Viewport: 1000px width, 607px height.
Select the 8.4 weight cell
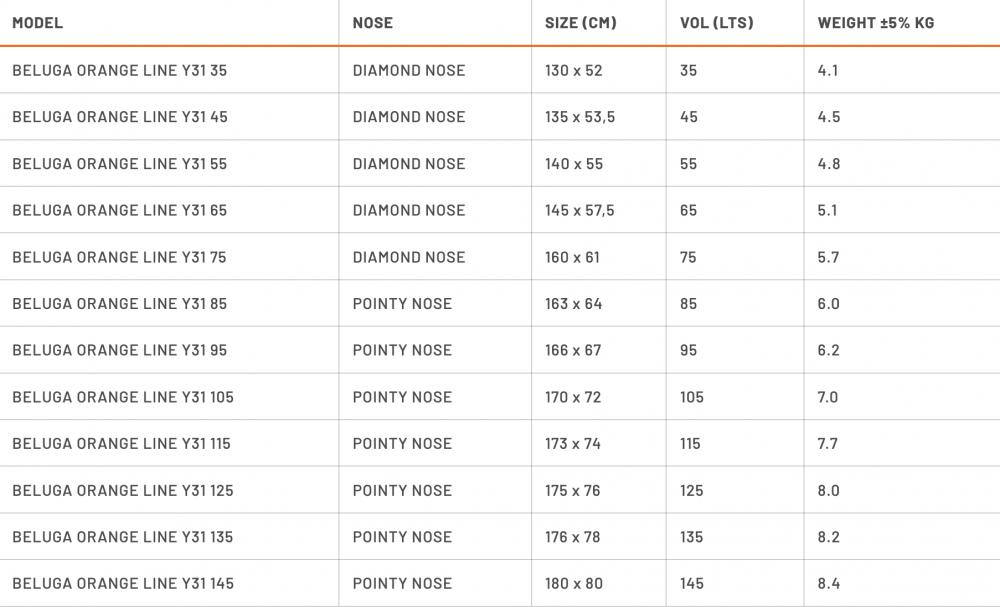[x=828, y=584]
